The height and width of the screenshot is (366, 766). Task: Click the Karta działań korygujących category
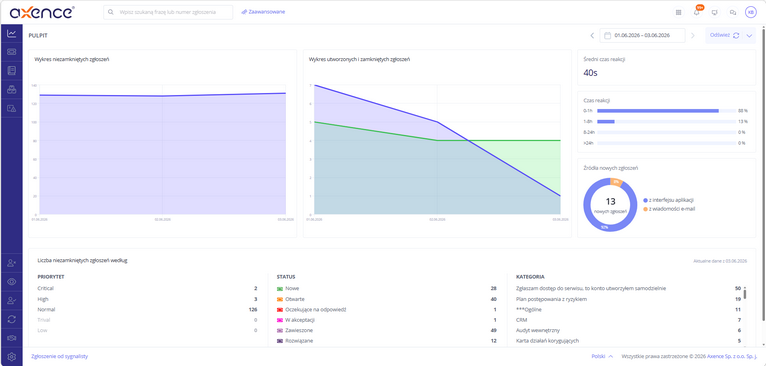(x=628, y=341)
